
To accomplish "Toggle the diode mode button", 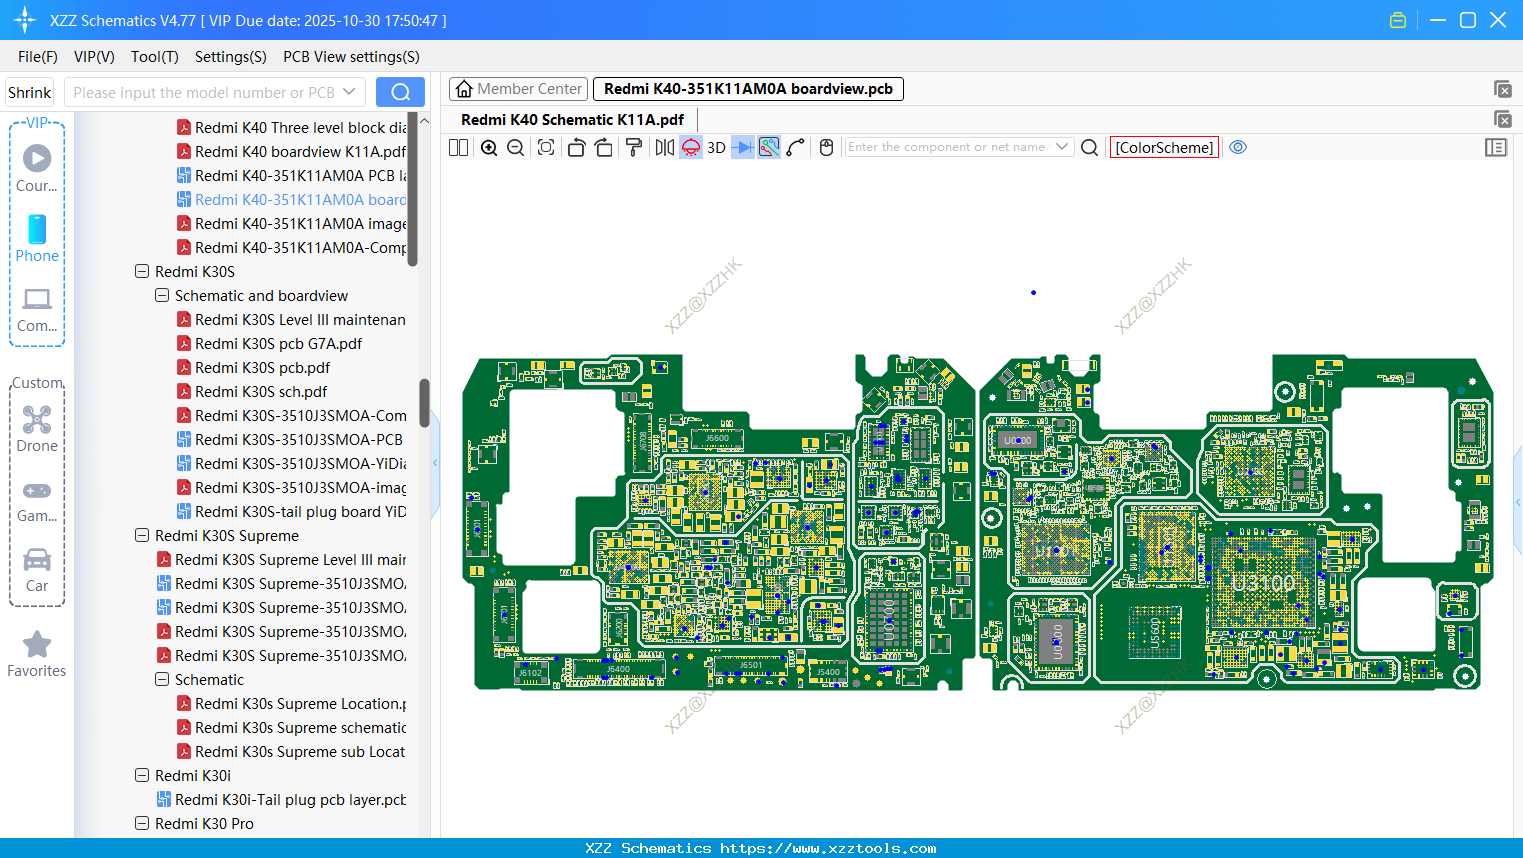I will tap(742, 148).
